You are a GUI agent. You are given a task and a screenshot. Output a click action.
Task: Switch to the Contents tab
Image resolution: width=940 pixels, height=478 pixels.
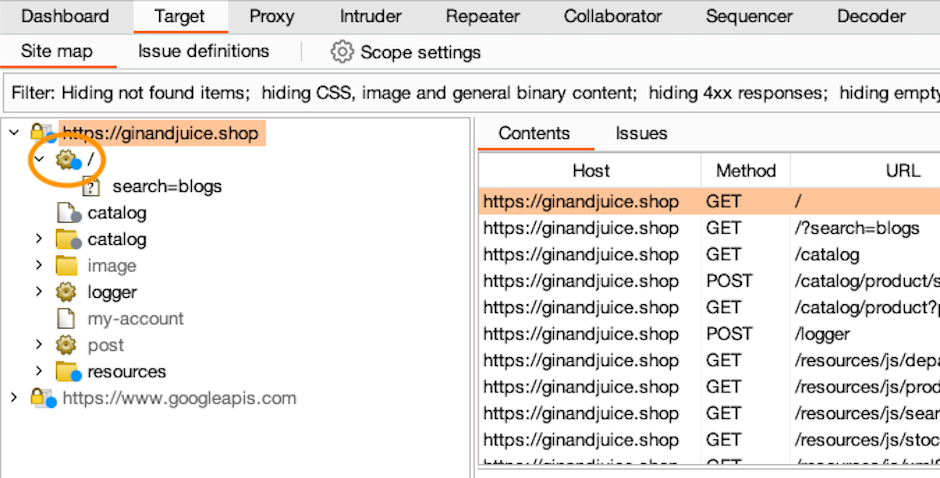pyautogui.click(x=534, y=133)
